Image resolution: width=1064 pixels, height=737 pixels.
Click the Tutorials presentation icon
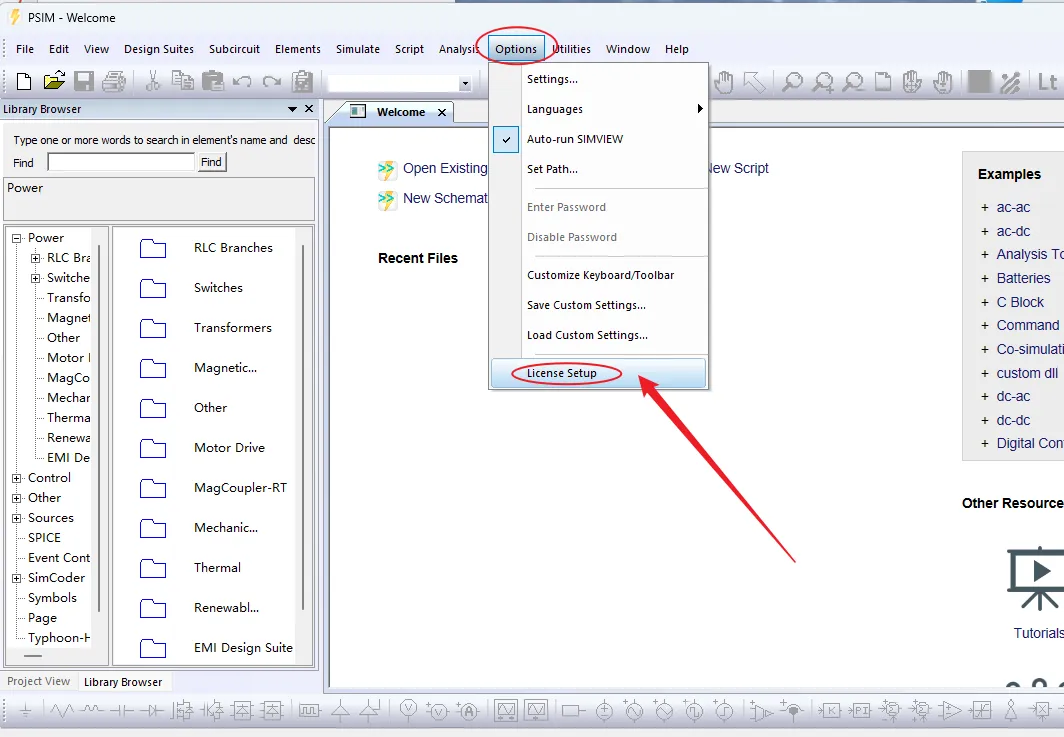point(1036,579)
